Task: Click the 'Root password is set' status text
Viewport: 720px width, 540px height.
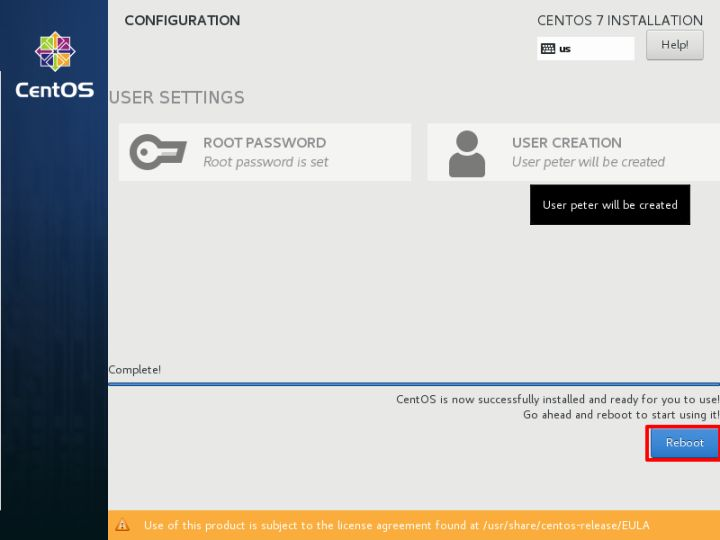Action: tap(265, 162)
